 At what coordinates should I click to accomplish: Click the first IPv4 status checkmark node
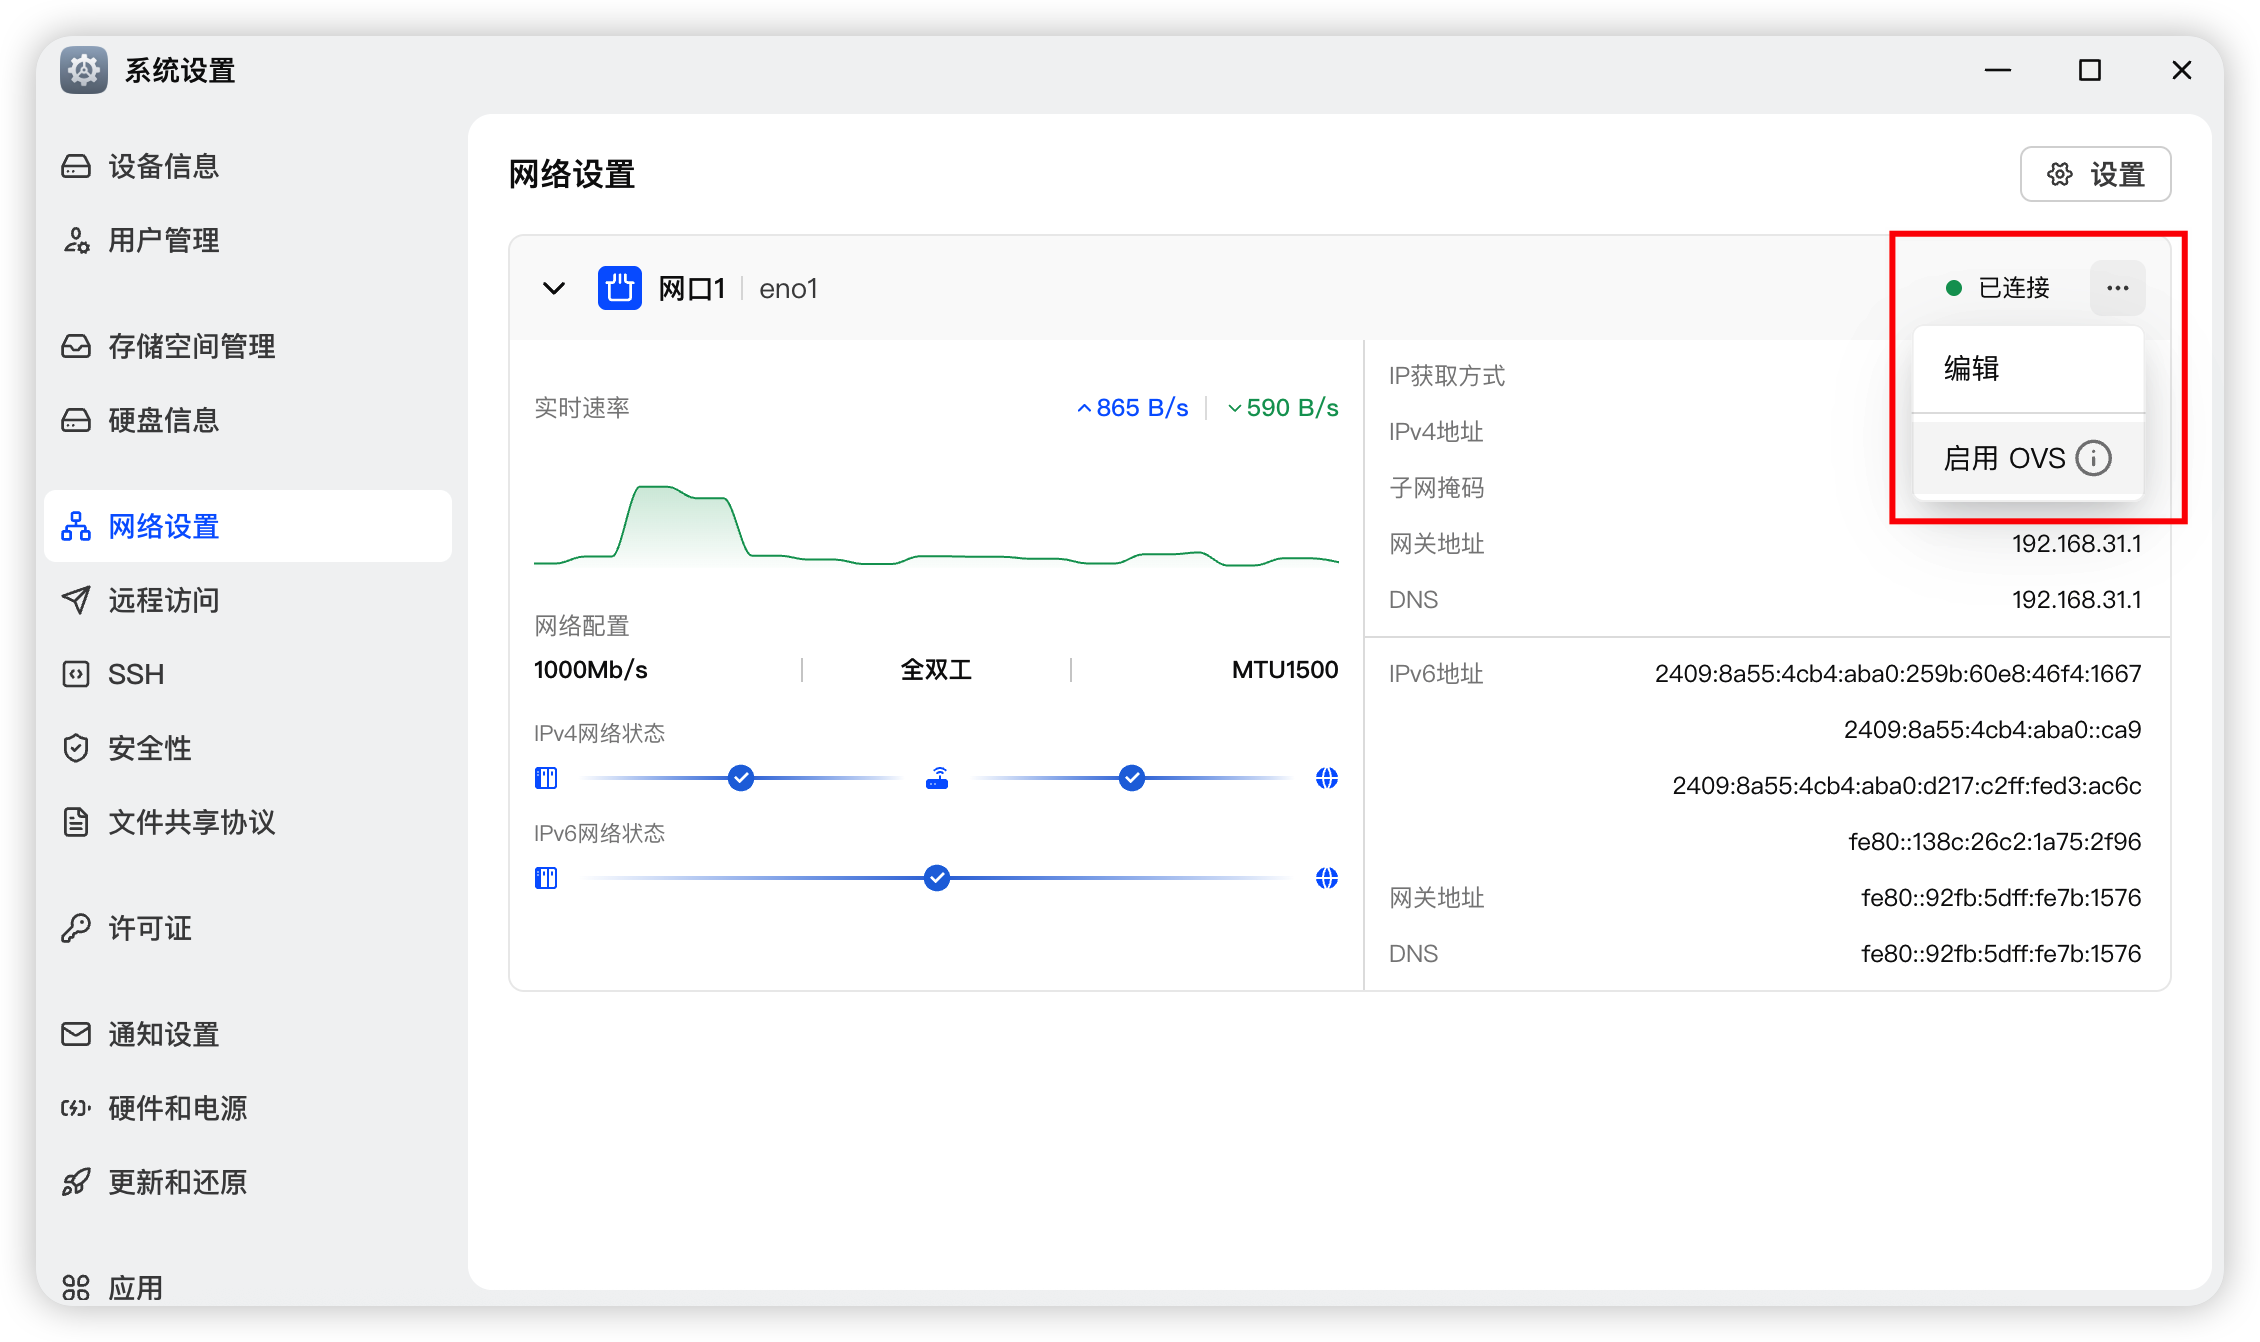coord(741,778)
